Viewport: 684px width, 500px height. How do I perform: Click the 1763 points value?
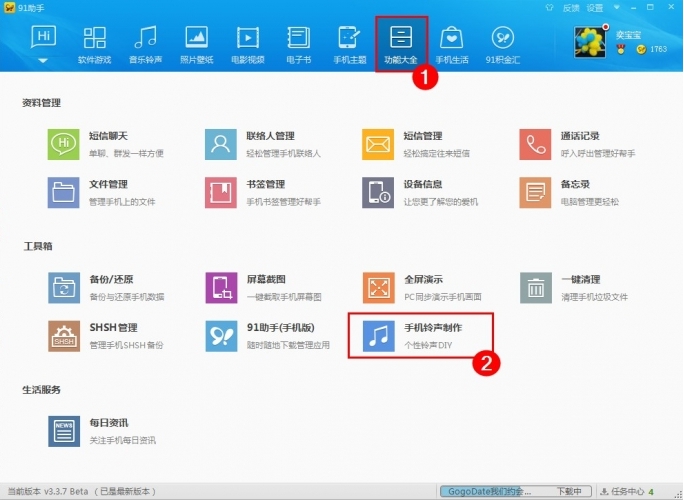658,49
